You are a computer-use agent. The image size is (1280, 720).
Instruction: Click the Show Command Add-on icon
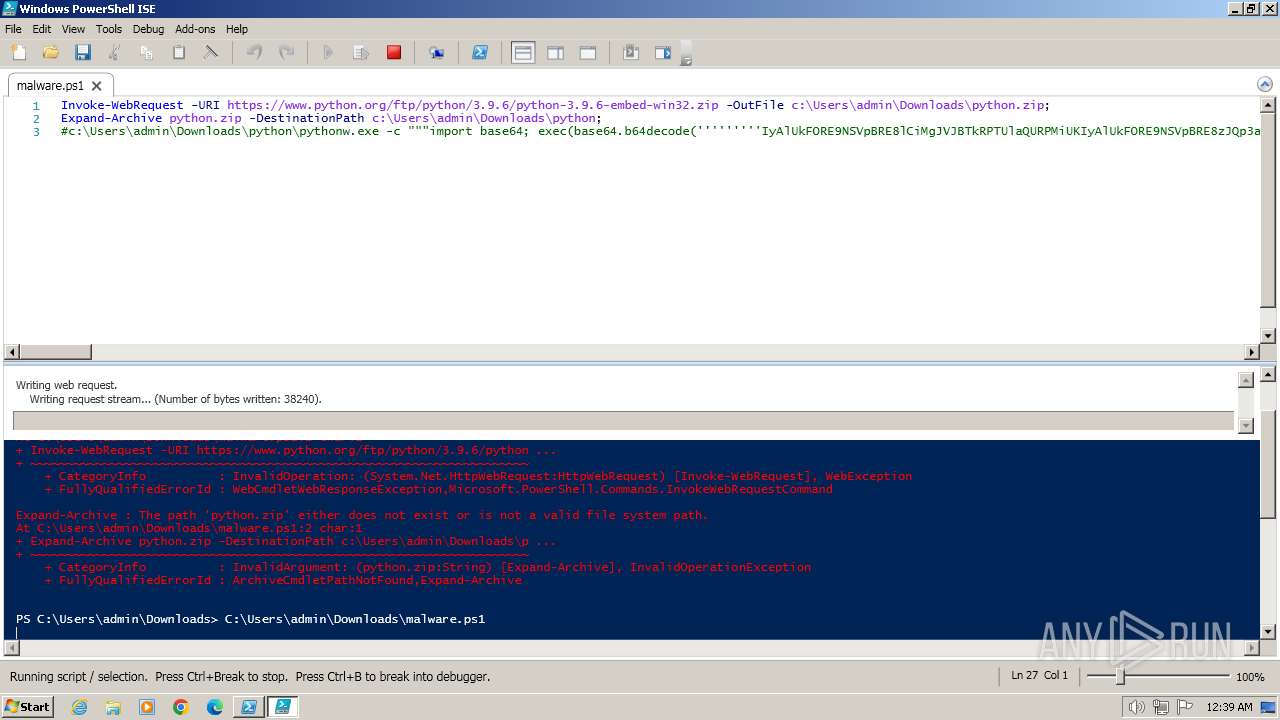(663, 53)
